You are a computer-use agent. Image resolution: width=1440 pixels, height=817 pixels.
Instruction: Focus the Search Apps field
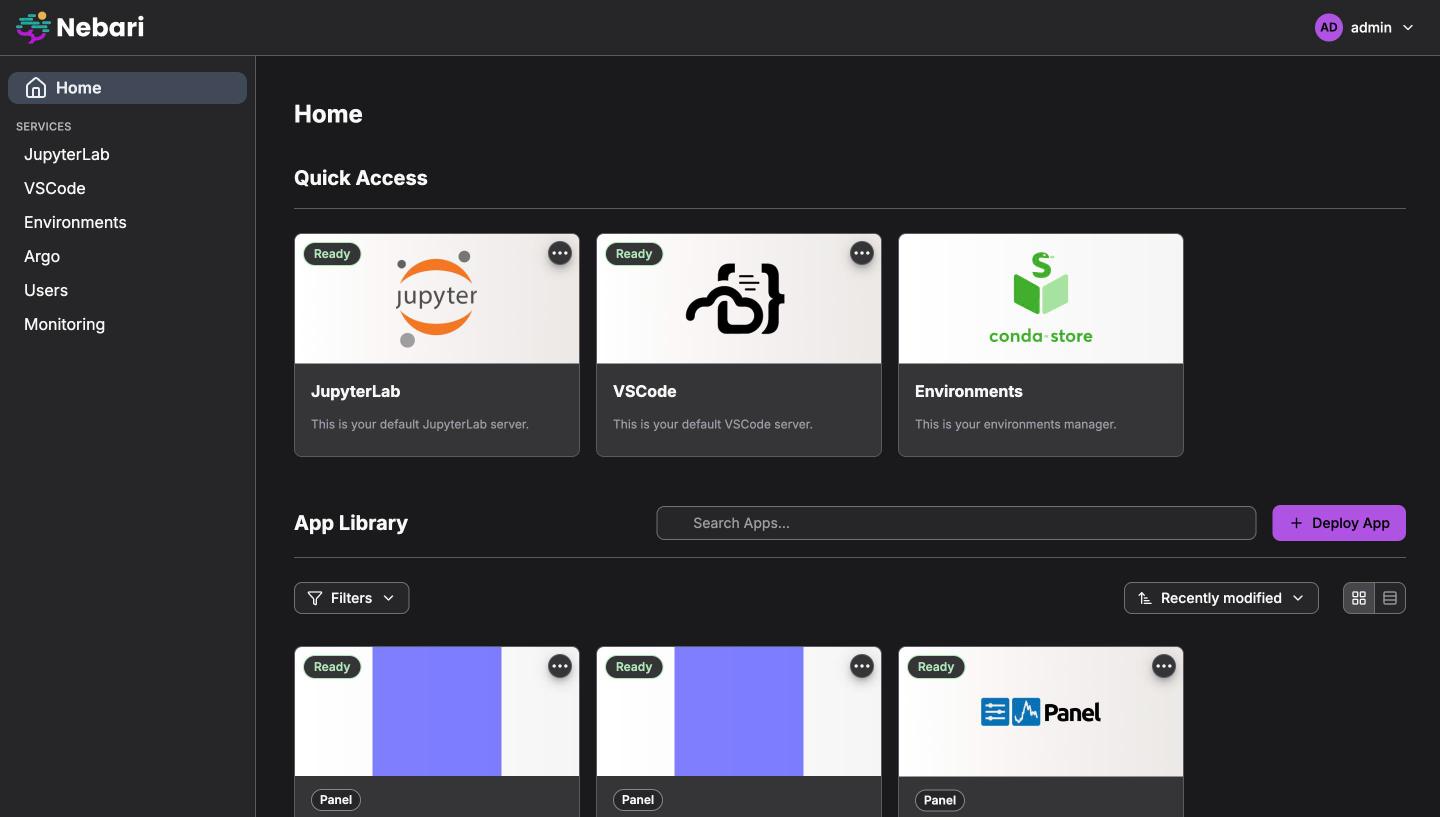pos(956,523)
